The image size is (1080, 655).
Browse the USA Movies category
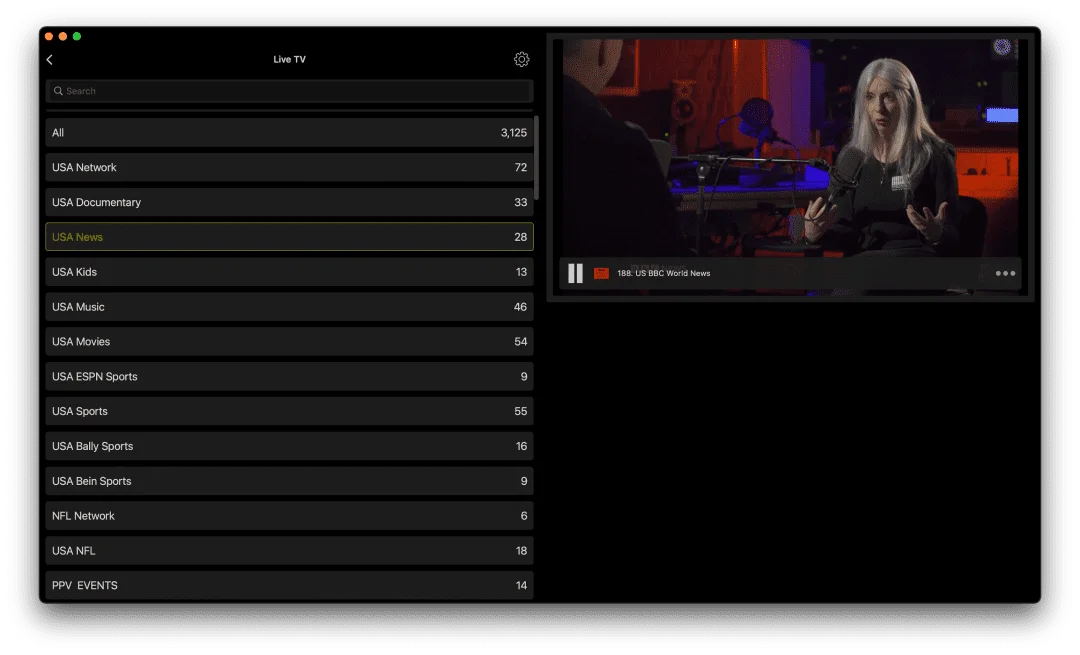tap(289, 342)
